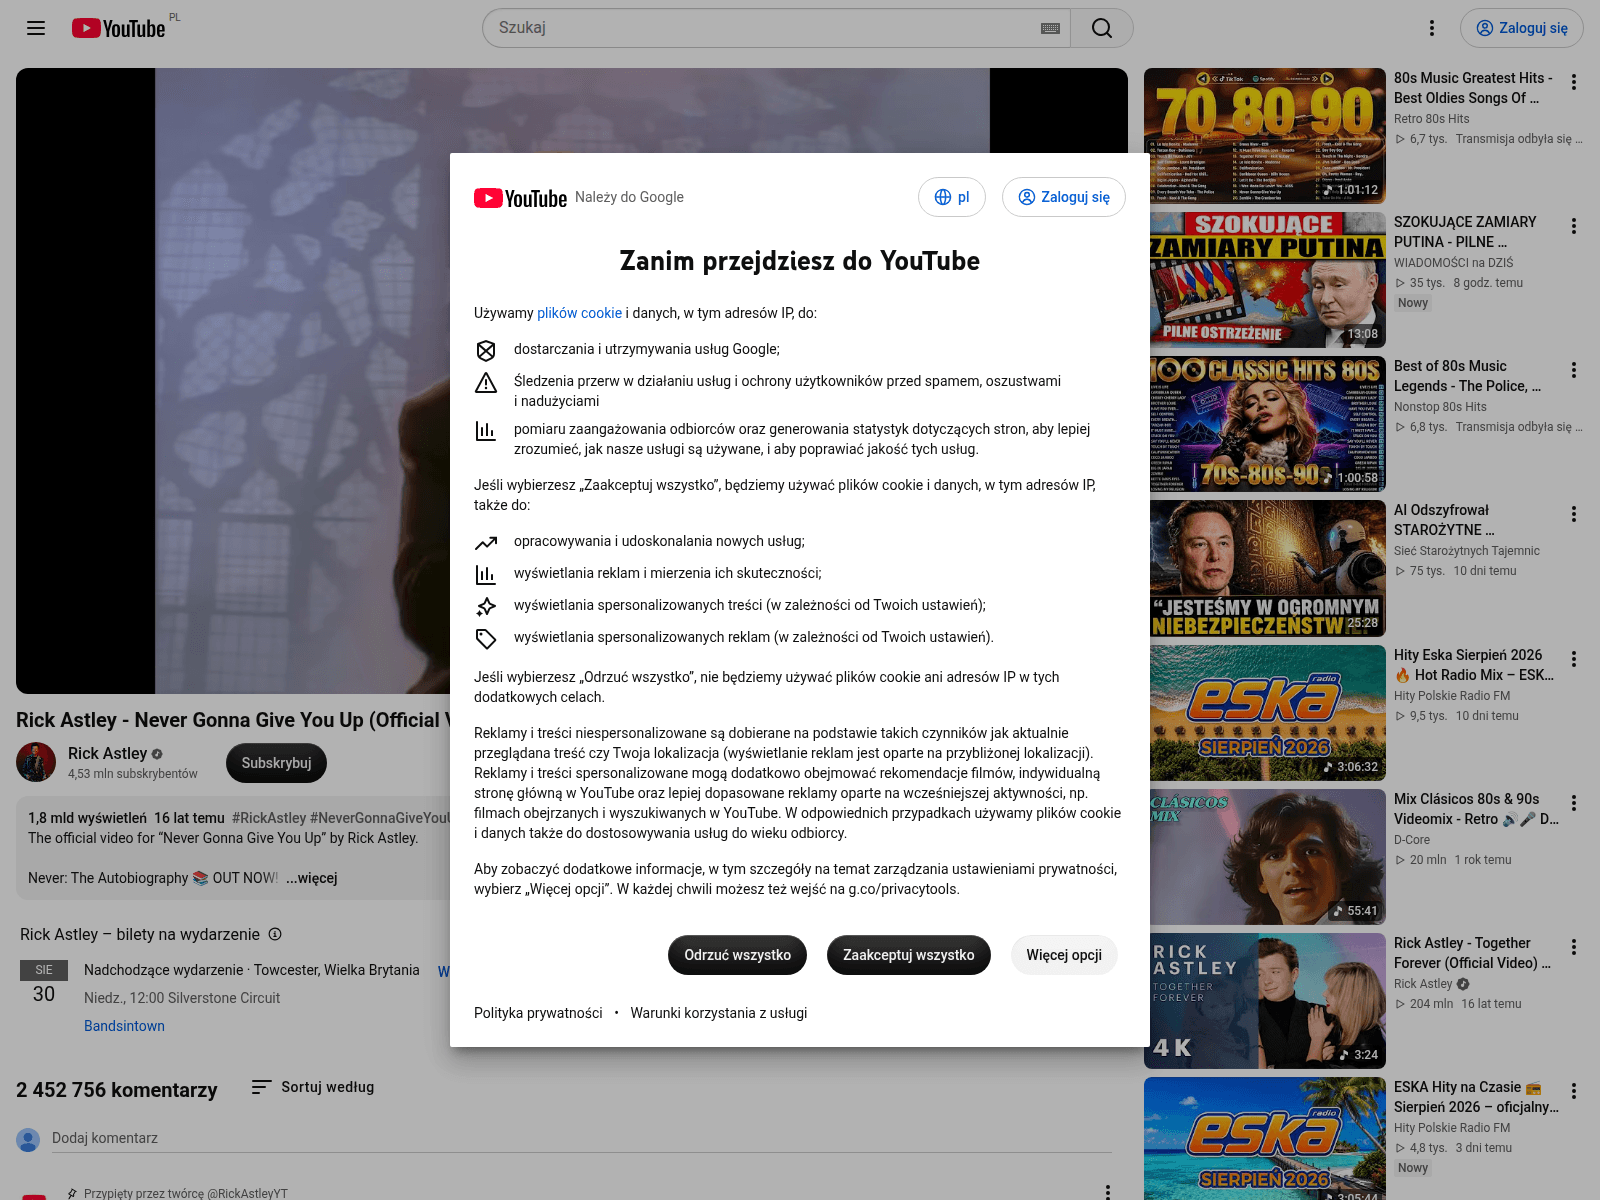
Task: Open options on the pinned comment
Action: 1107,1191
